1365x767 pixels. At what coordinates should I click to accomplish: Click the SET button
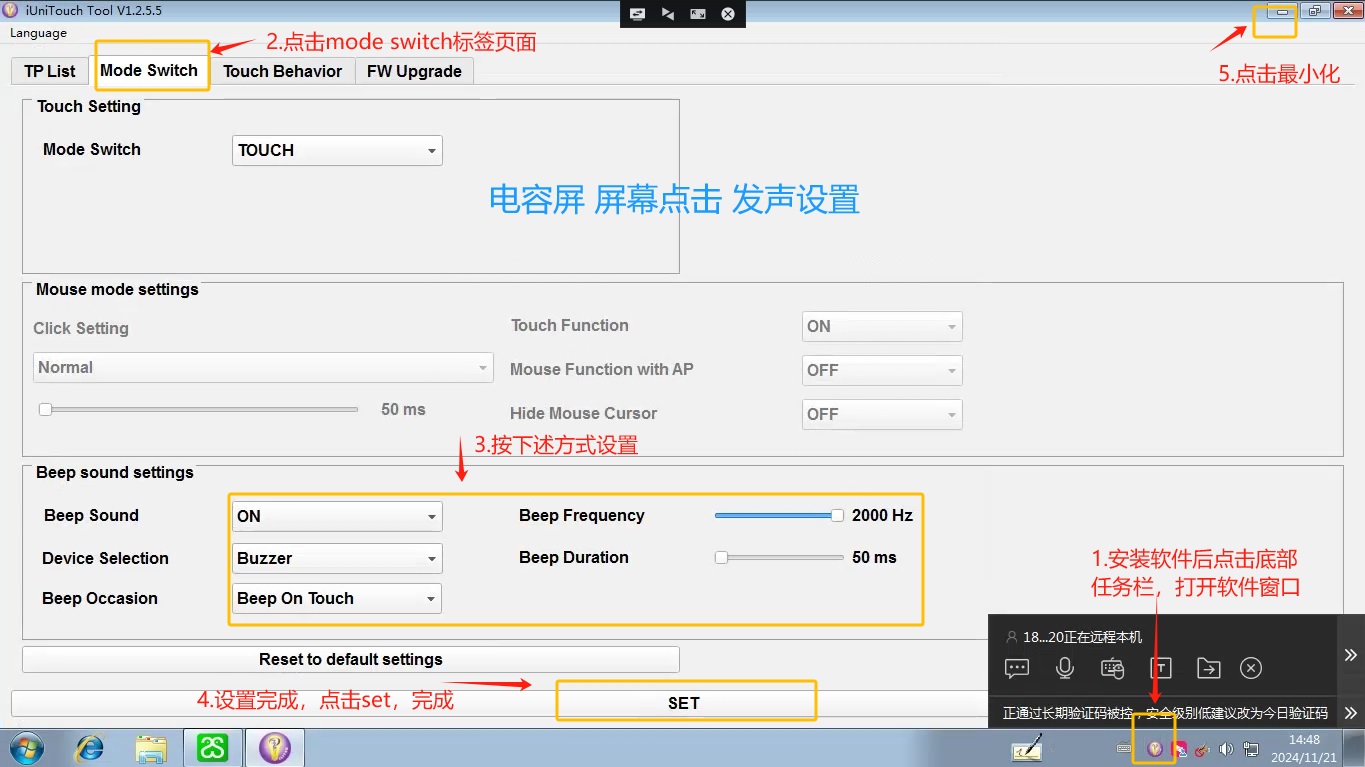click(x=685, y=703)
